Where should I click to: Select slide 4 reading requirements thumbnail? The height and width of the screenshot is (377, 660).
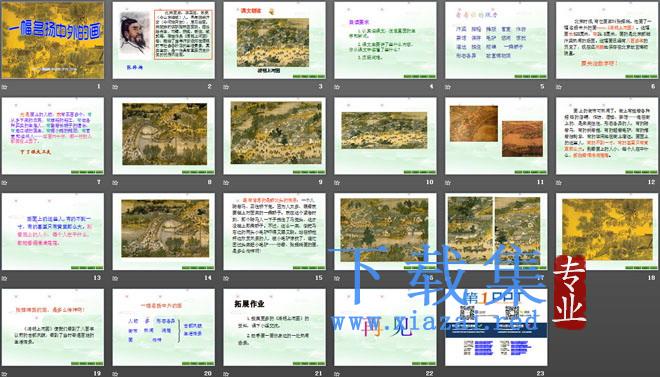[x=385, y=40]
